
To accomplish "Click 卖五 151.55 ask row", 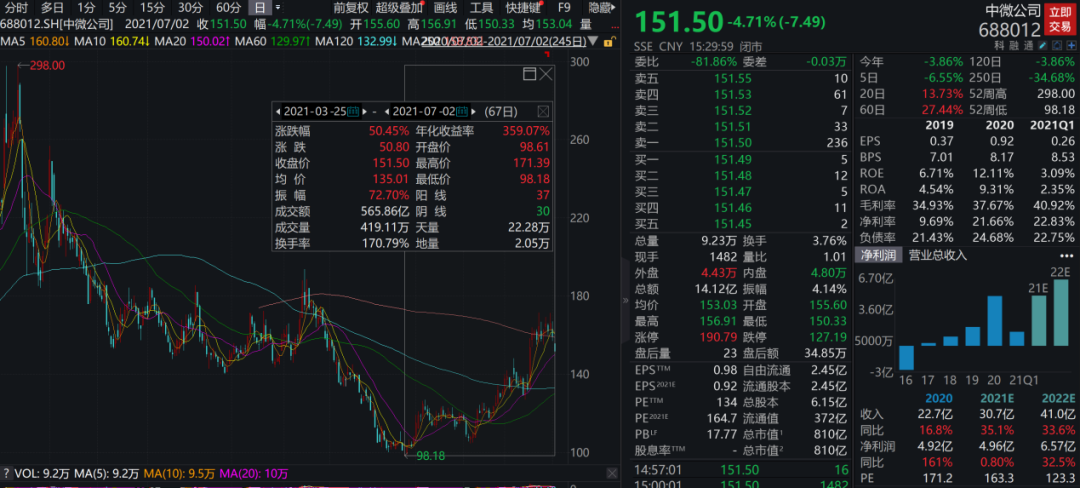I will tap(741, 78).
